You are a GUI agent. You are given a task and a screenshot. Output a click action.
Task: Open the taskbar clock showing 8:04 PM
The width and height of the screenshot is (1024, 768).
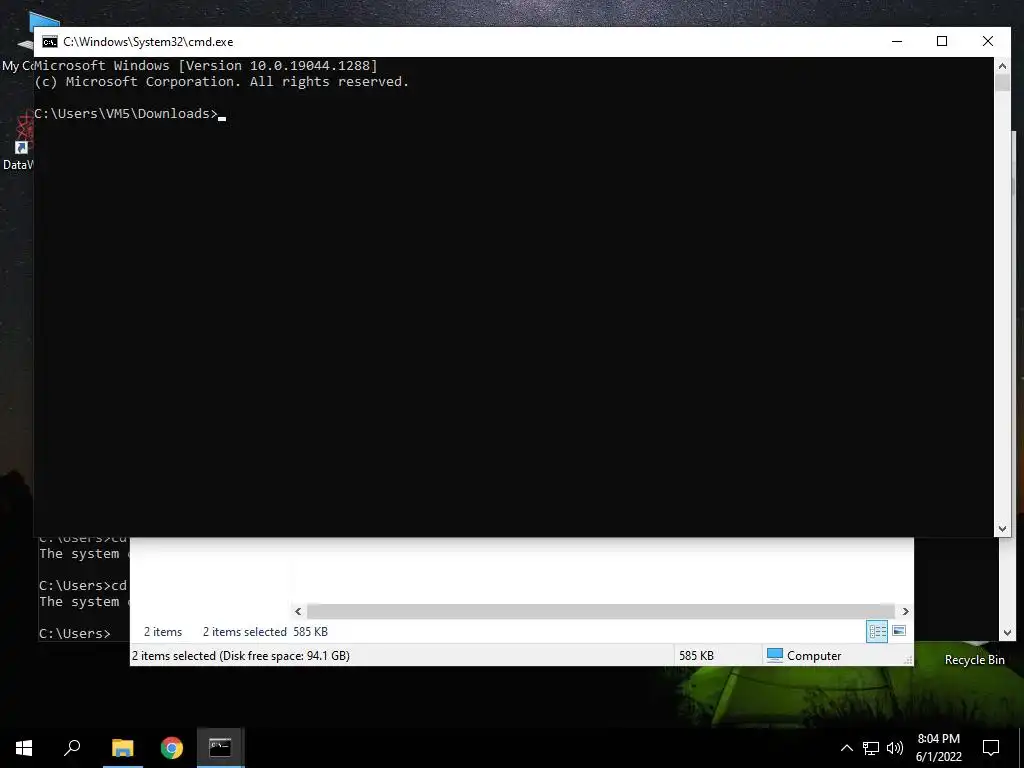938,748
